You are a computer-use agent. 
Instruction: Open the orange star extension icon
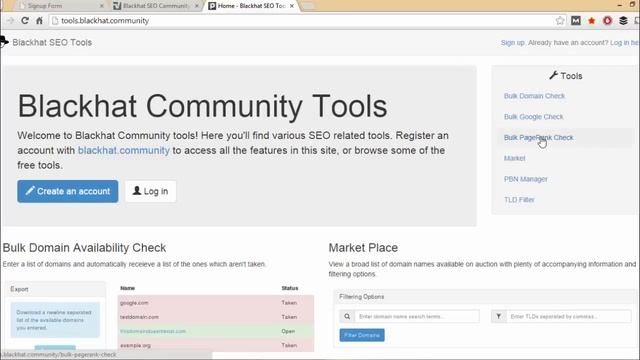[591, 20]
